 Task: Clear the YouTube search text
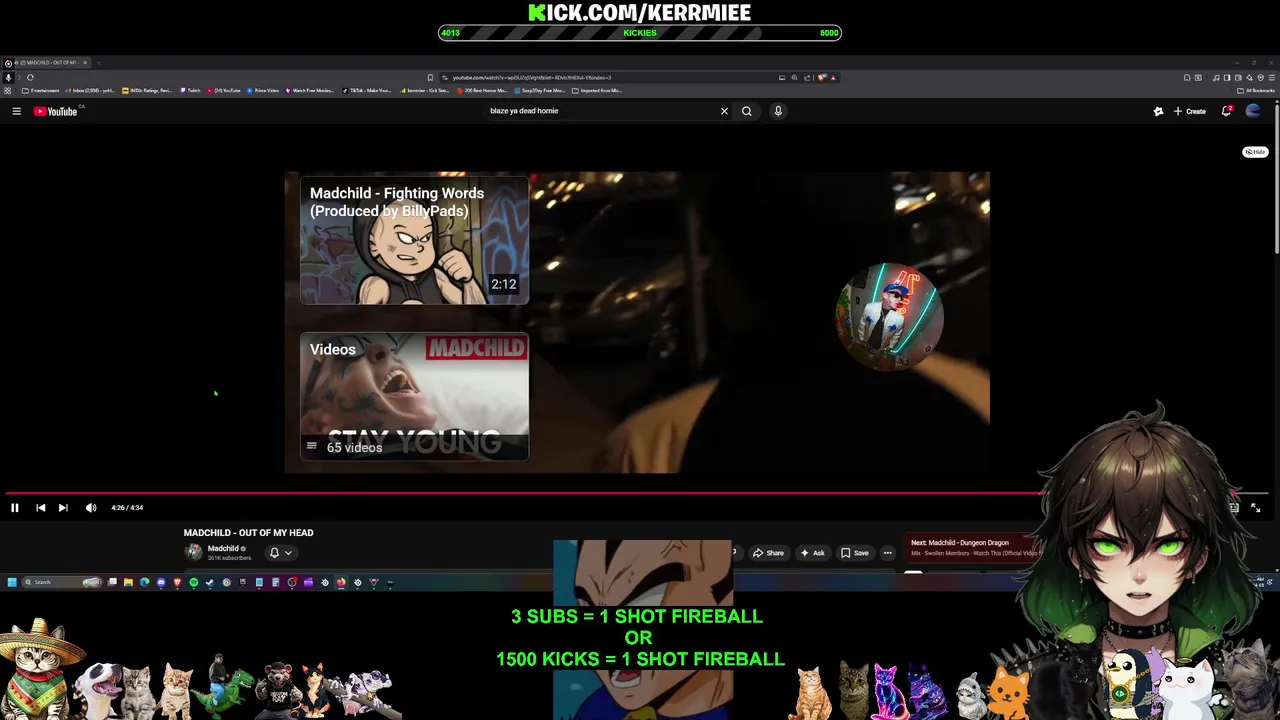coord(724,111)
